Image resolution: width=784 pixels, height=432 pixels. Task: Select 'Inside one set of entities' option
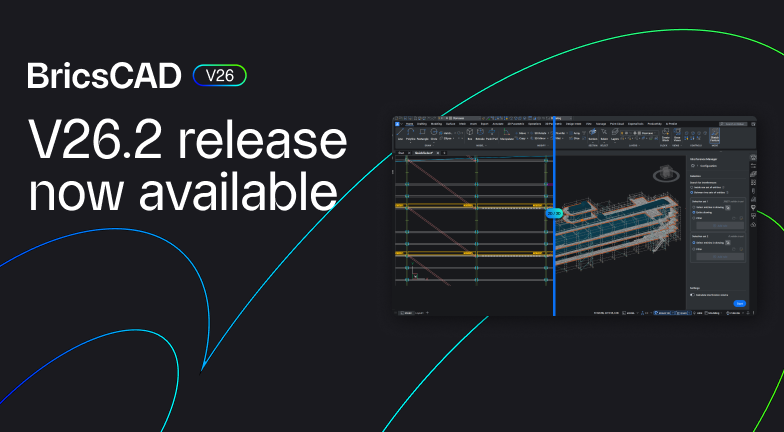(693, 186)
